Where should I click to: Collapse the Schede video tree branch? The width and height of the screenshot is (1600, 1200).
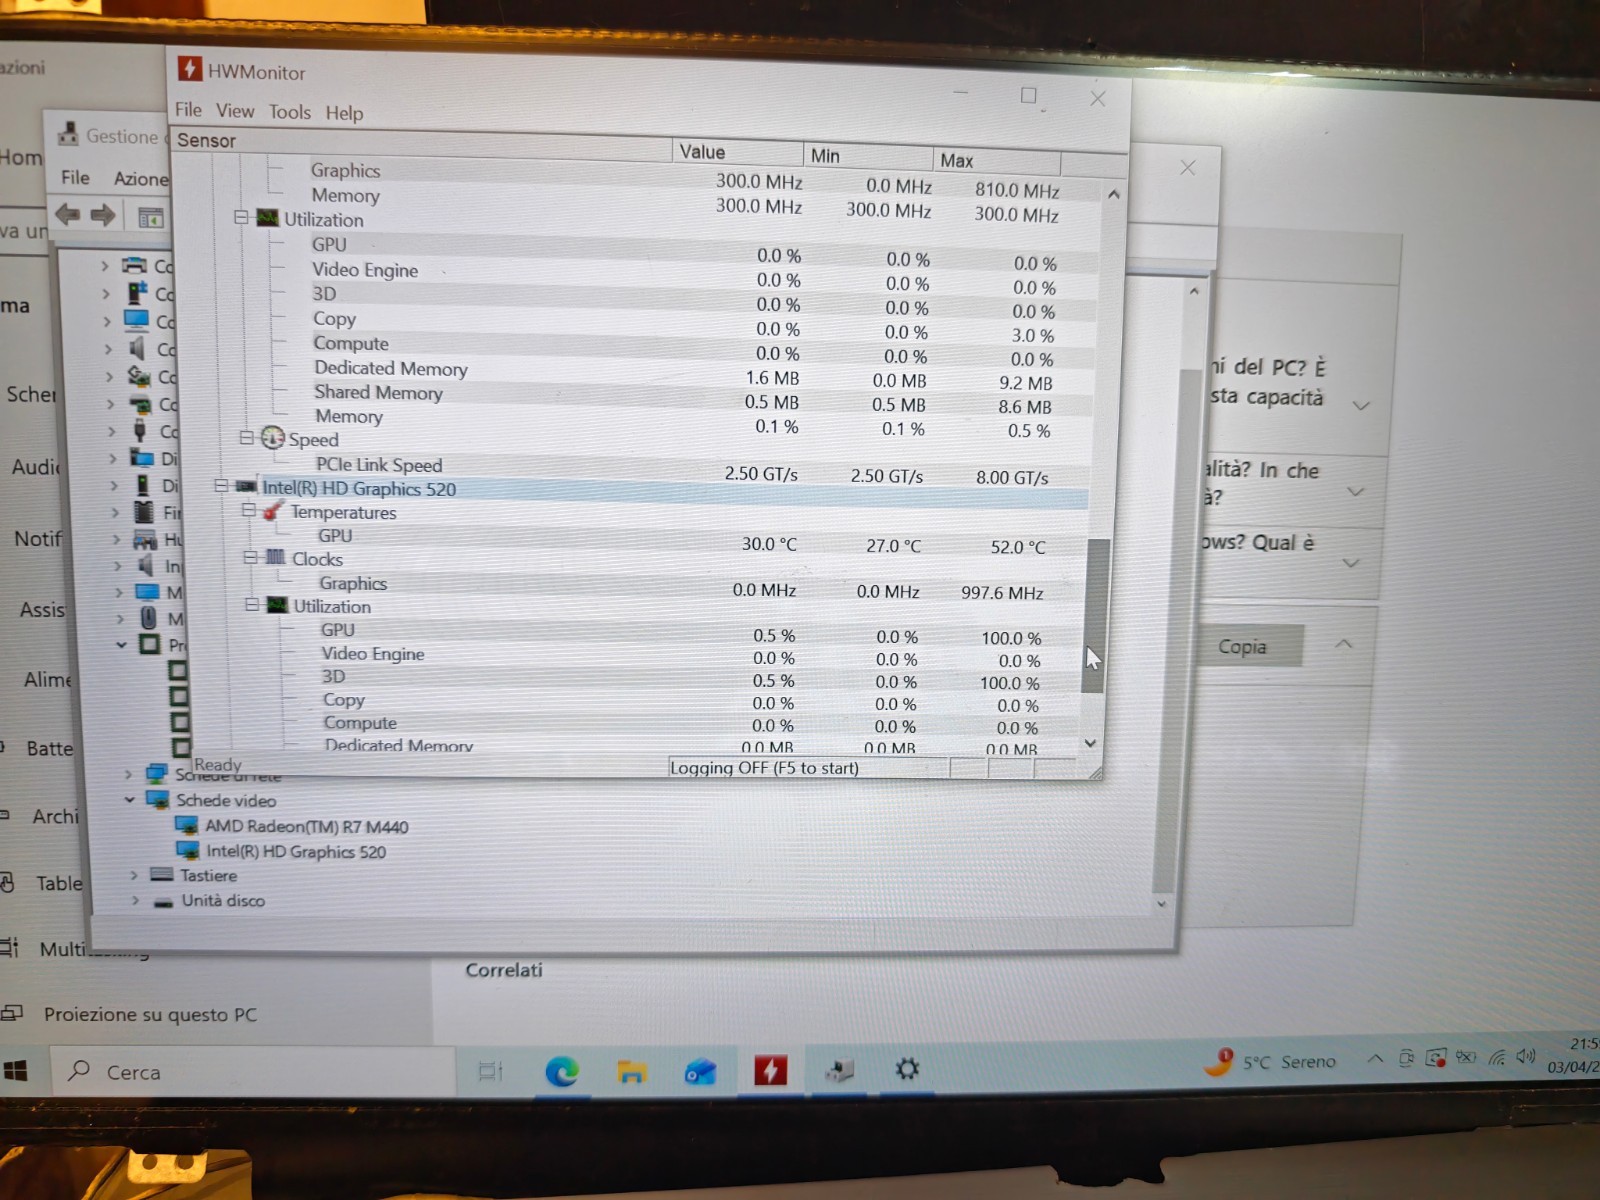(129, 799)
